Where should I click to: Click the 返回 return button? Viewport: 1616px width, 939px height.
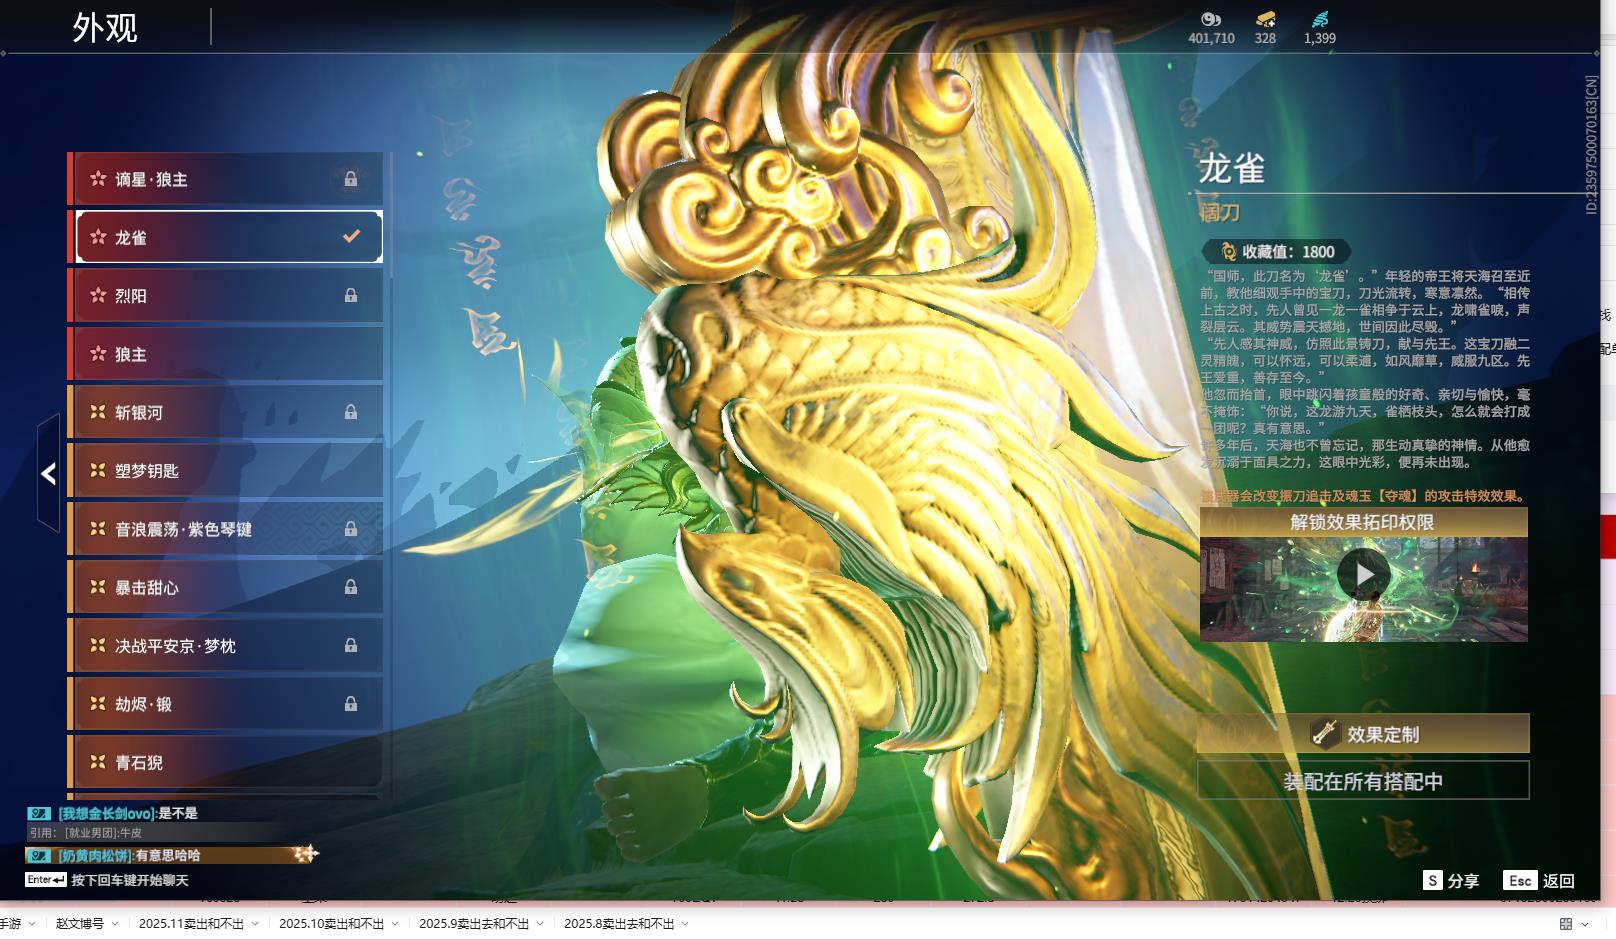click(1539, 880)
